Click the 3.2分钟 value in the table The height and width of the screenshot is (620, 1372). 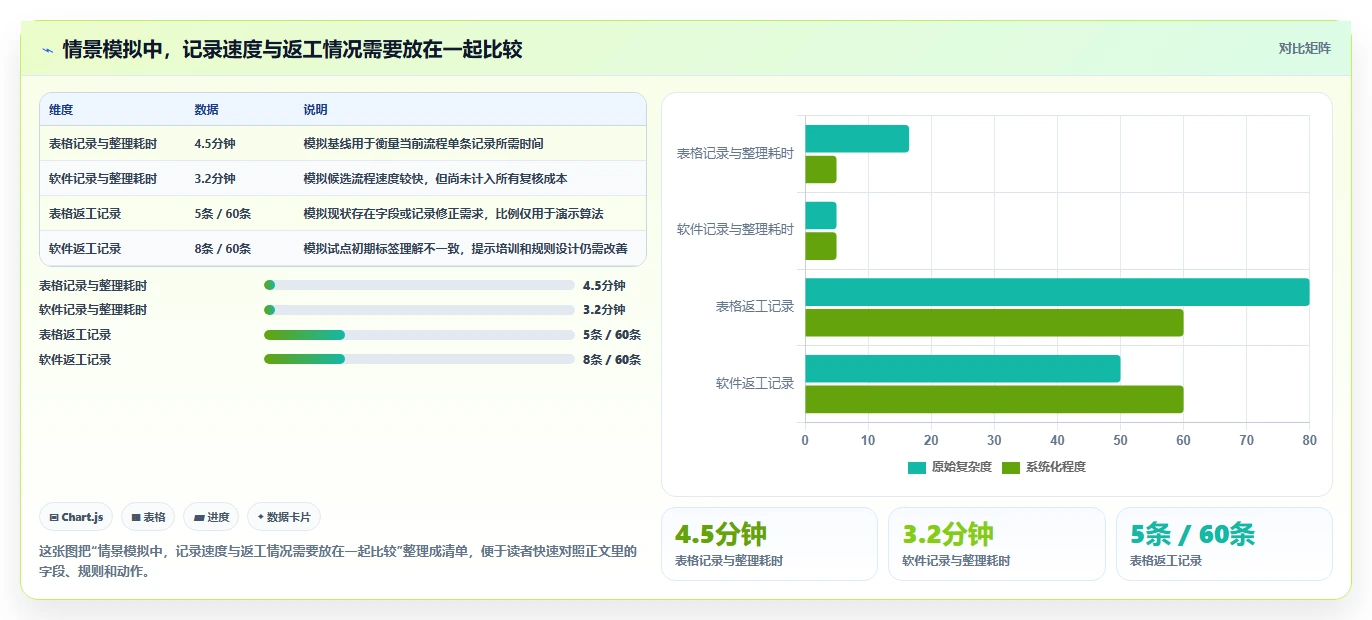pos(215,179)
